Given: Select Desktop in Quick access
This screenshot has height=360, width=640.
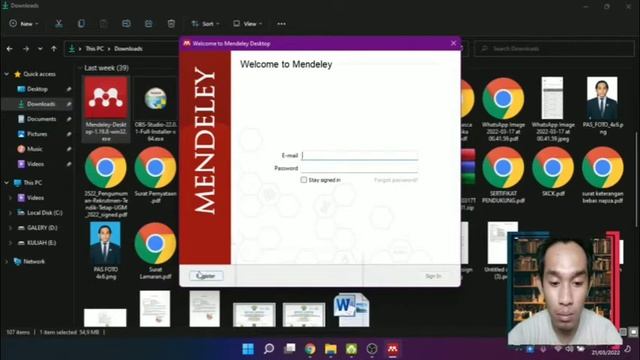Looking at the screenshot, I should [x=37, y=89].
